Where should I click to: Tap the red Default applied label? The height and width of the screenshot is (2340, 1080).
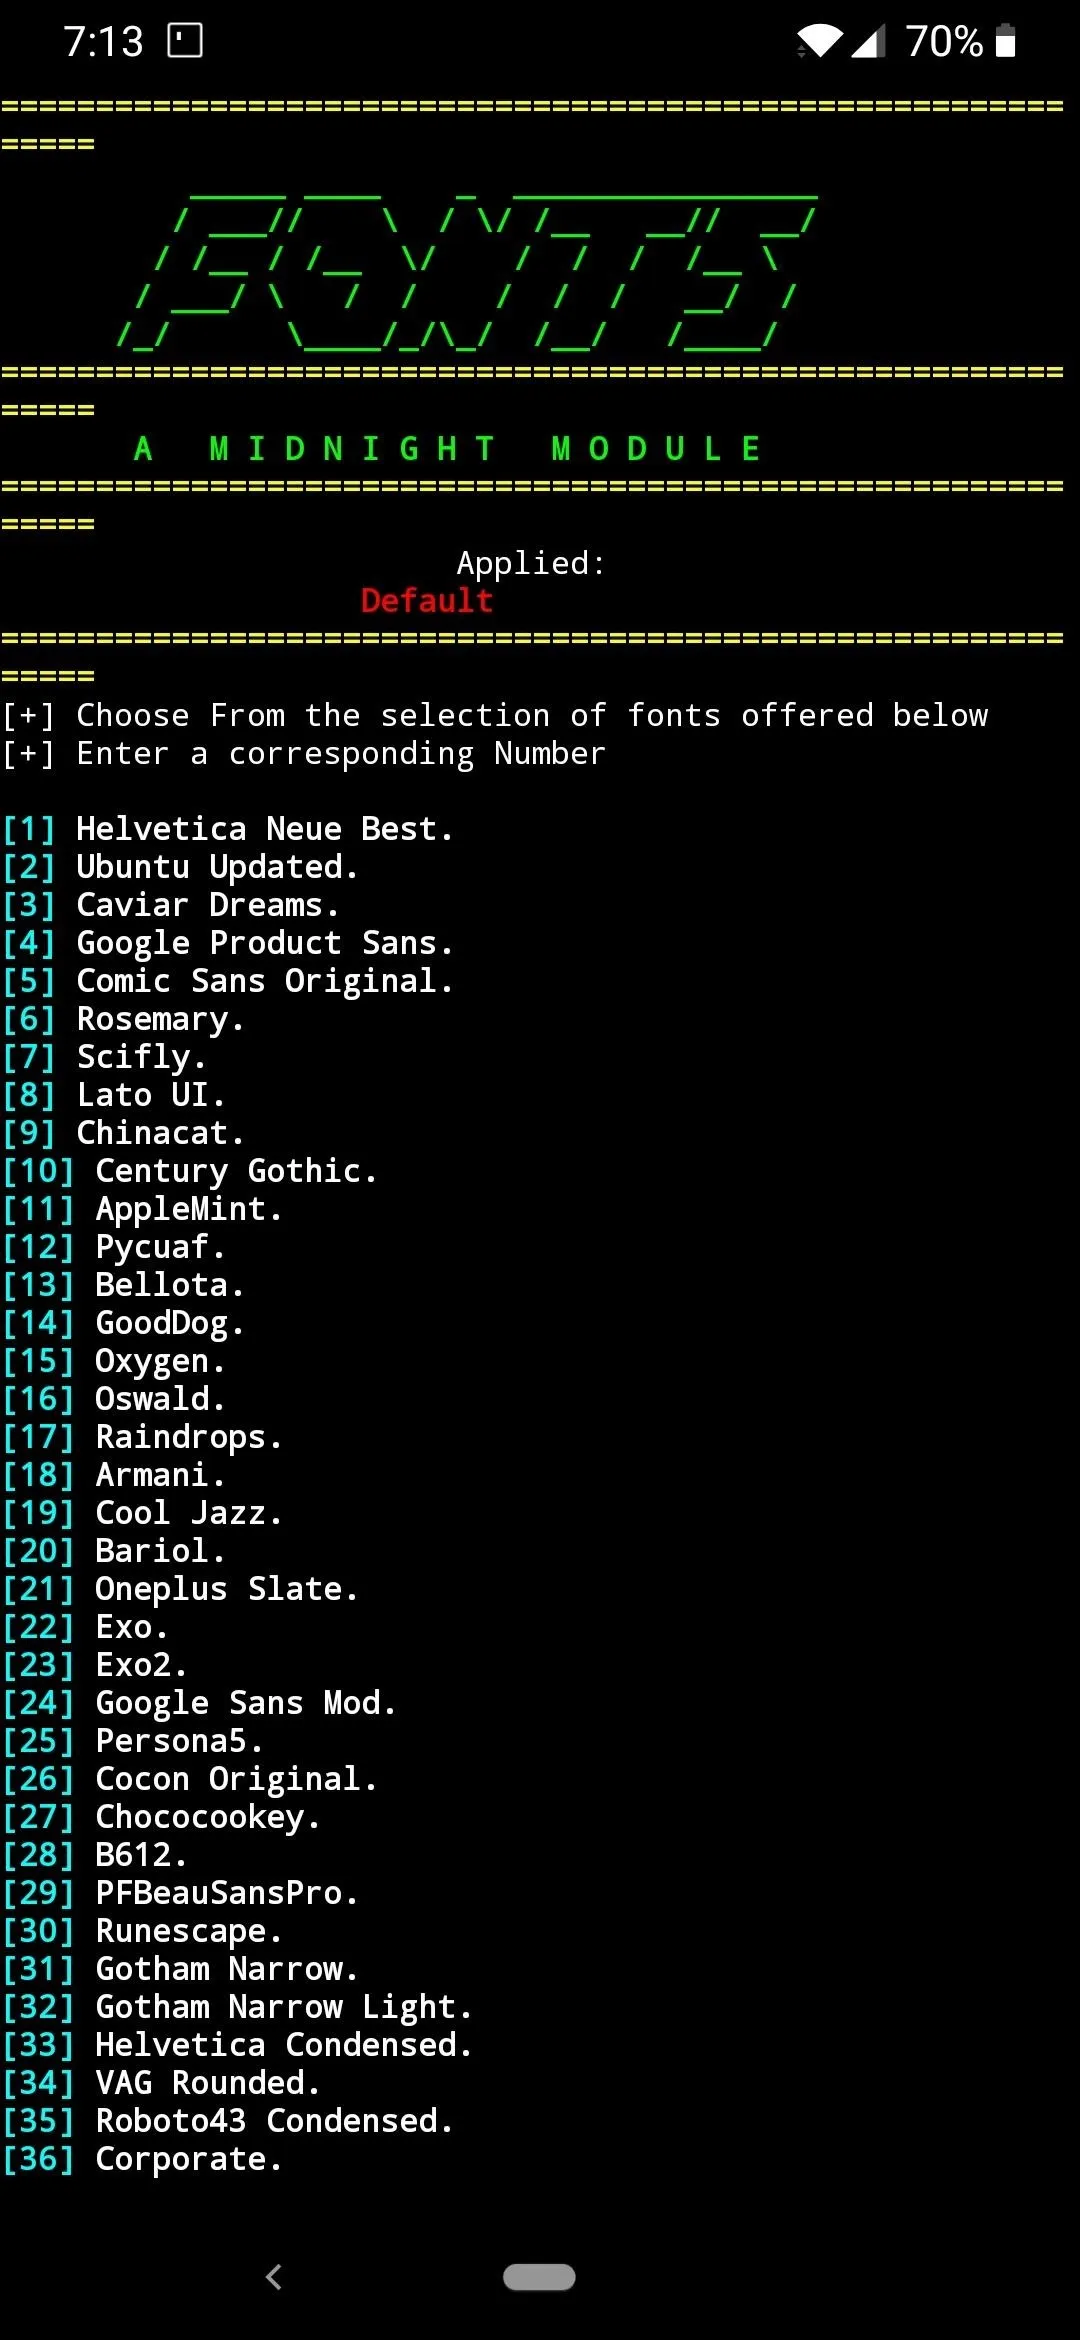pyautogui.click(x=427, y=601)
